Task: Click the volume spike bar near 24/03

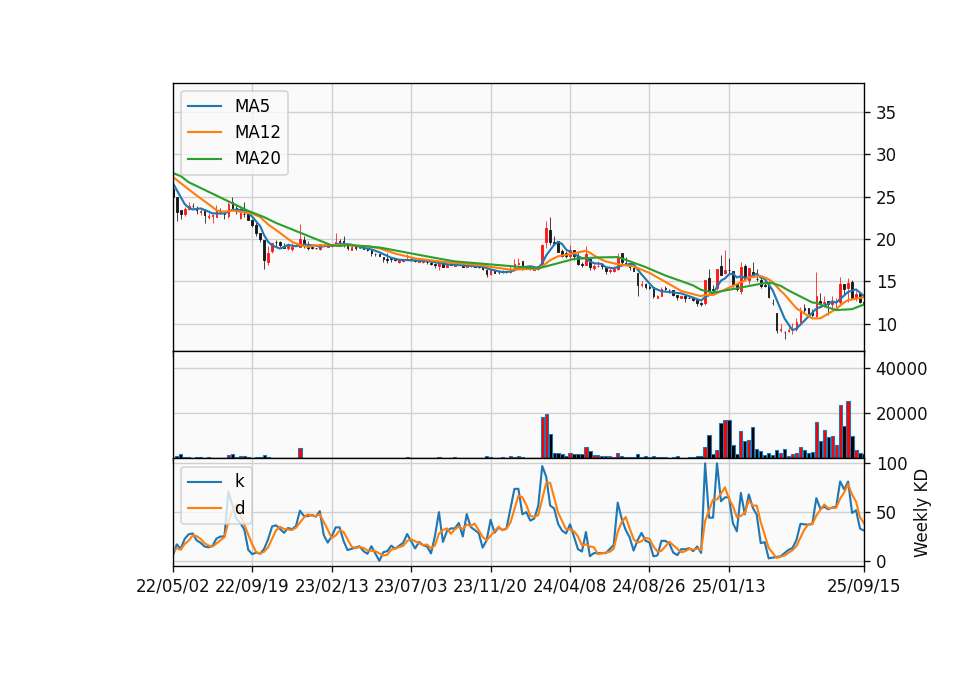Action: pos(547,436)
